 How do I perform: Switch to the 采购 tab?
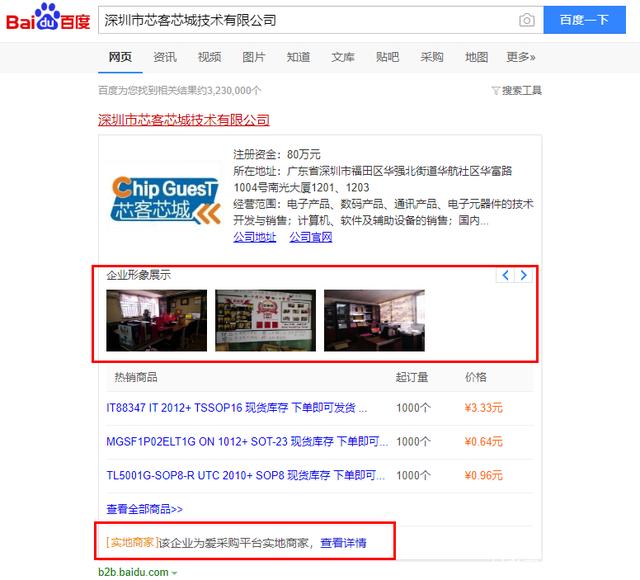coord(432,57)
